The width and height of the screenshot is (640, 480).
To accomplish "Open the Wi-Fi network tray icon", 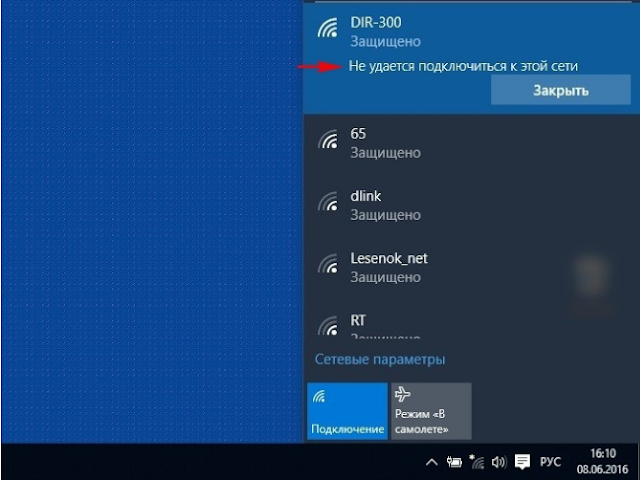I will 477,462.
